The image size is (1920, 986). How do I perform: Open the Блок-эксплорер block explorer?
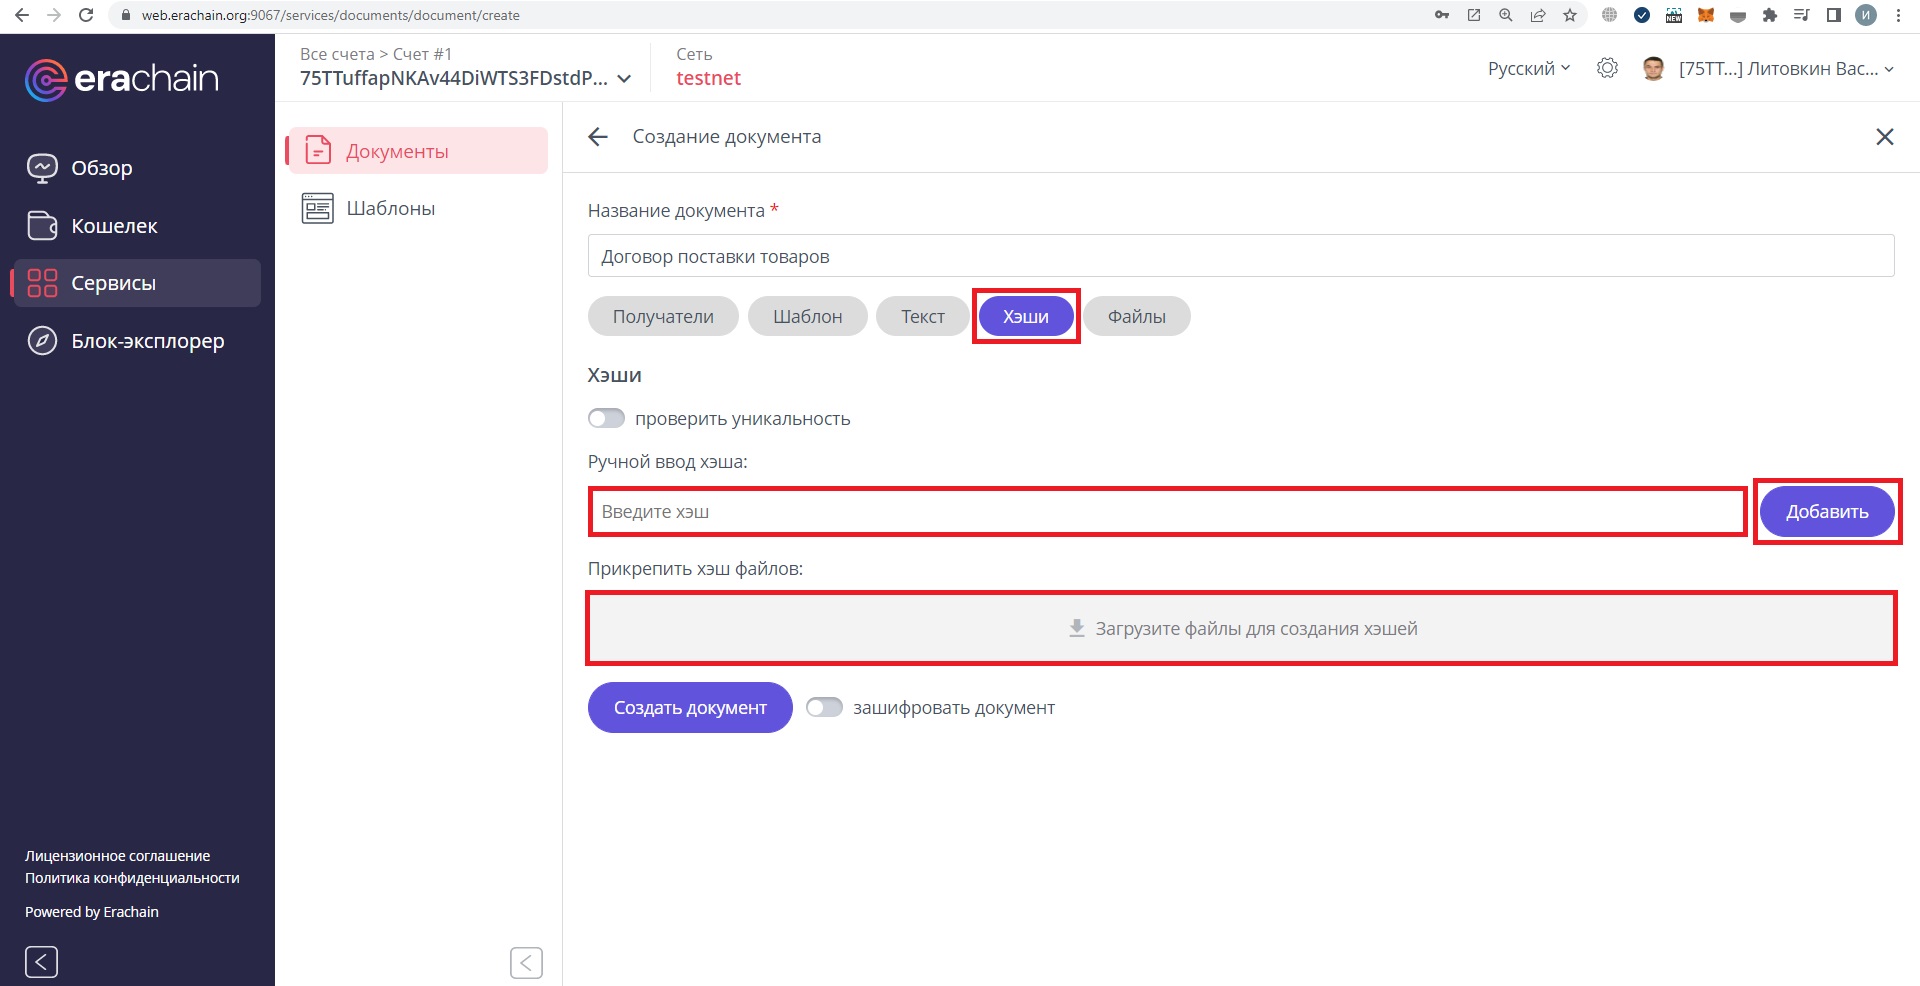pos(146,341)
